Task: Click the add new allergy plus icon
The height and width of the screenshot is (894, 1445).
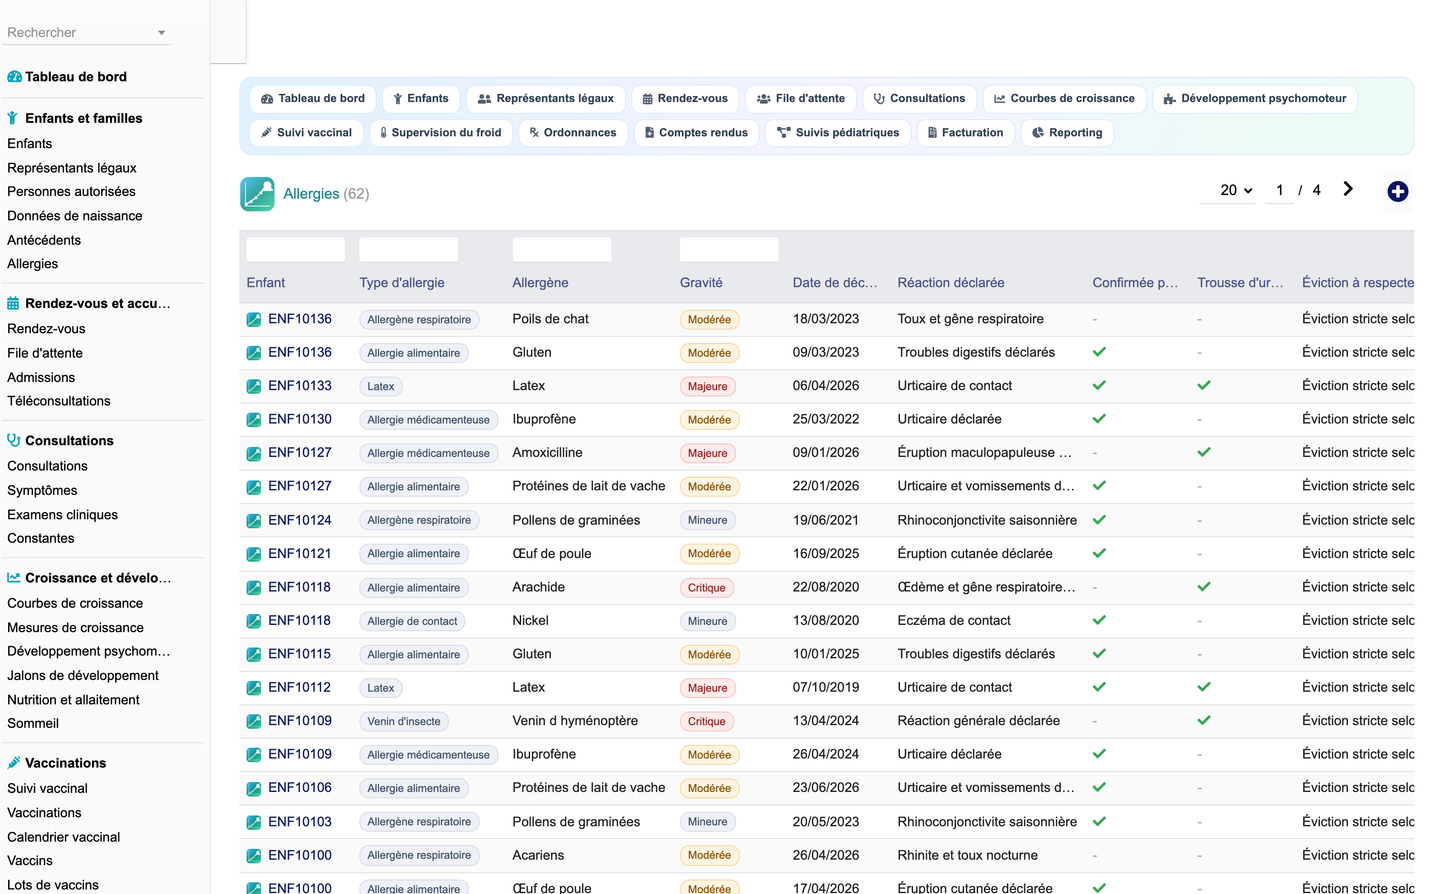Action: [x=1397, y=191]
